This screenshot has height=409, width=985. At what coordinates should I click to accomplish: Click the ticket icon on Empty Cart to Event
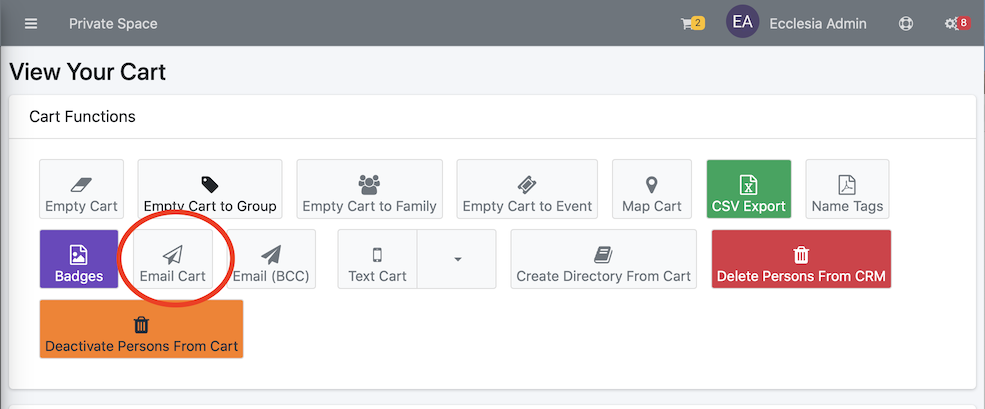tap(527, 184)
